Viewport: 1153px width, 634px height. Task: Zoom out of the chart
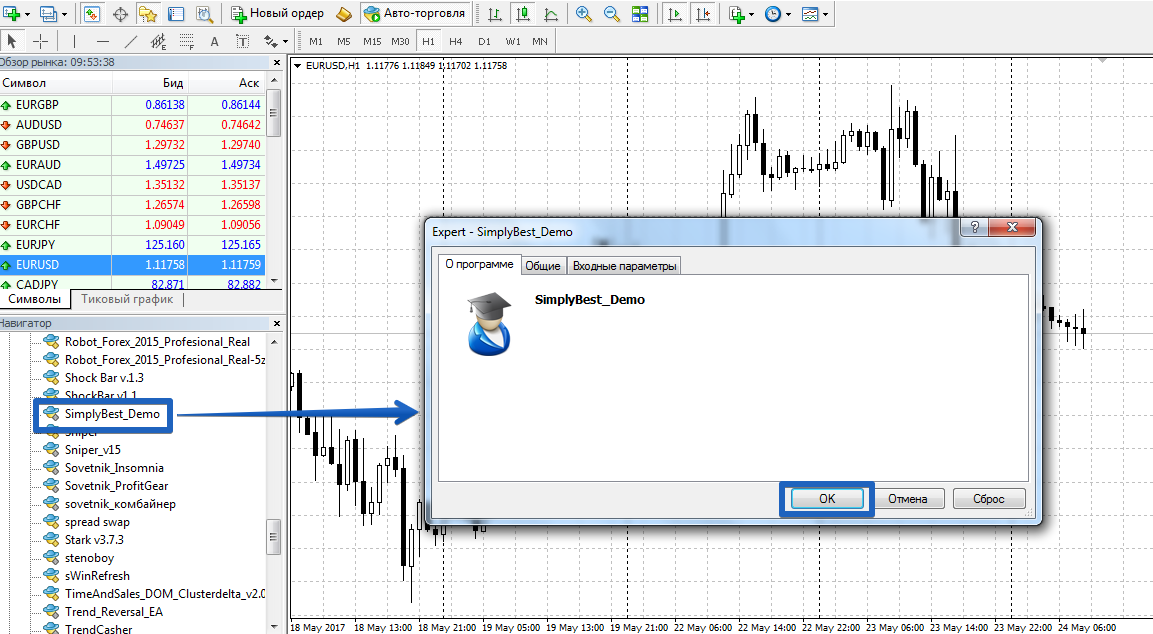(x=611, y=14)
